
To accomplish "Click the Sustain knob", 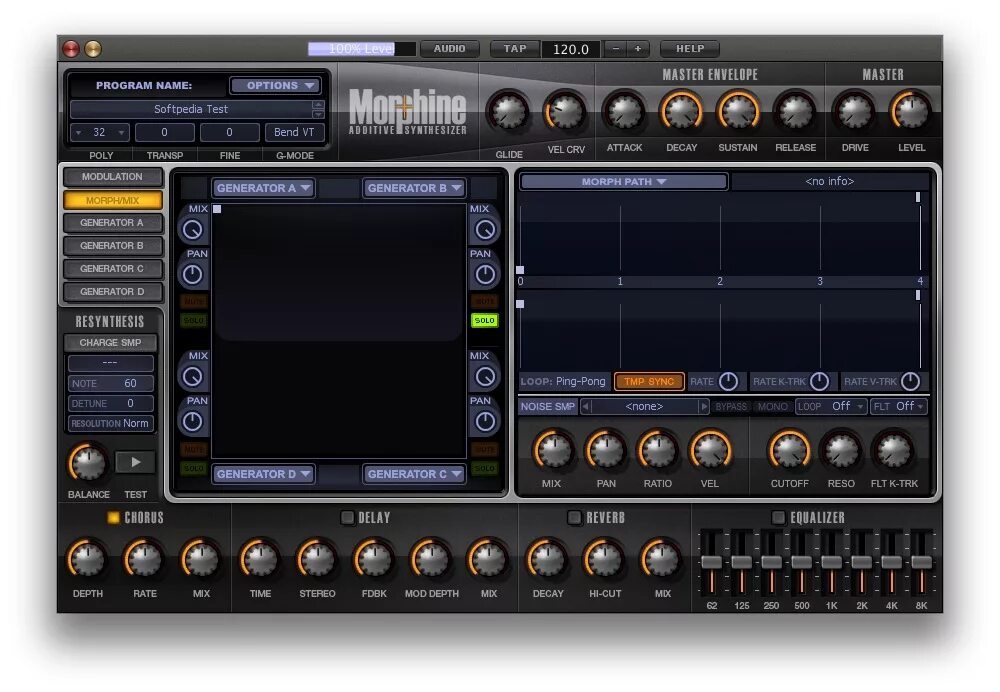I will pyautogui.click(x=738, y=112).
